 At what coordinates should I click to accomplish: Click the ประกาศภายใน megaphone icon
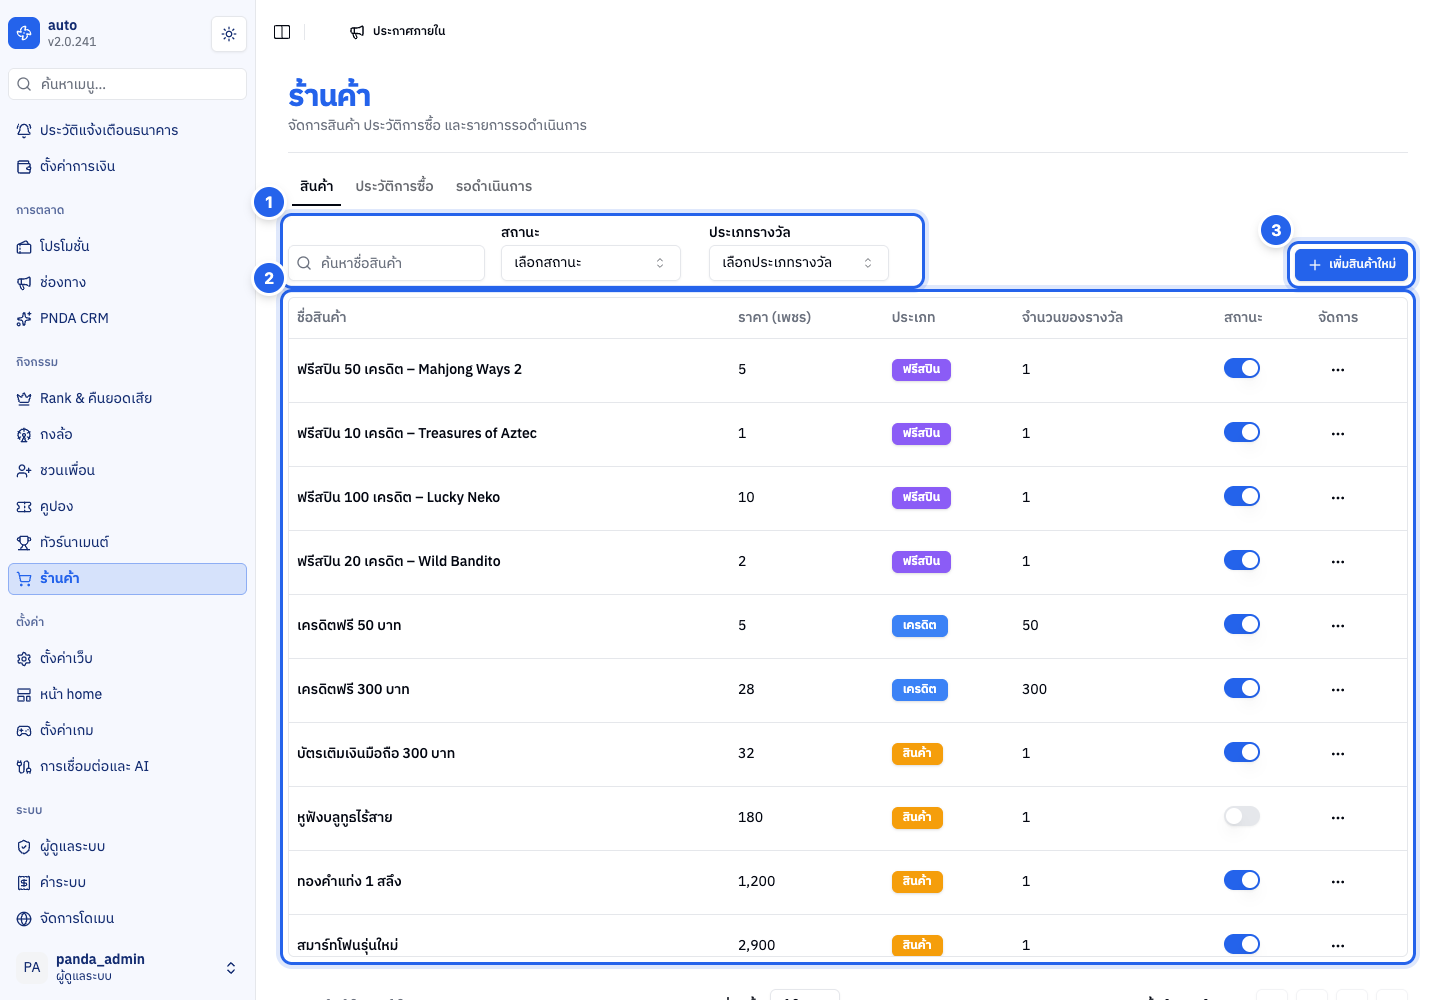(x=357, y=32)
